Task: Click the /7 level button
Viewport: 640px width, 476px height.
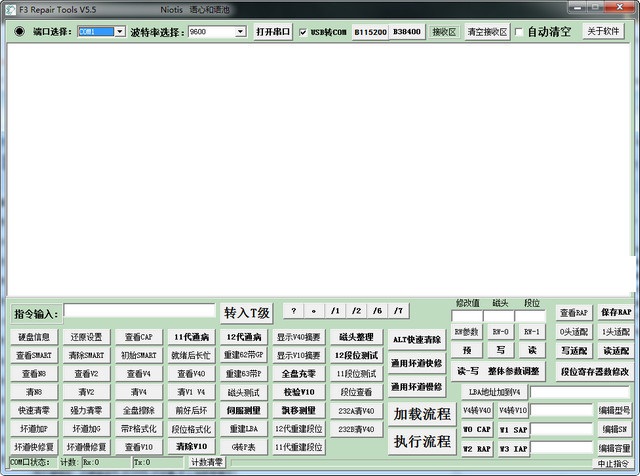Action: coord(398,311)
